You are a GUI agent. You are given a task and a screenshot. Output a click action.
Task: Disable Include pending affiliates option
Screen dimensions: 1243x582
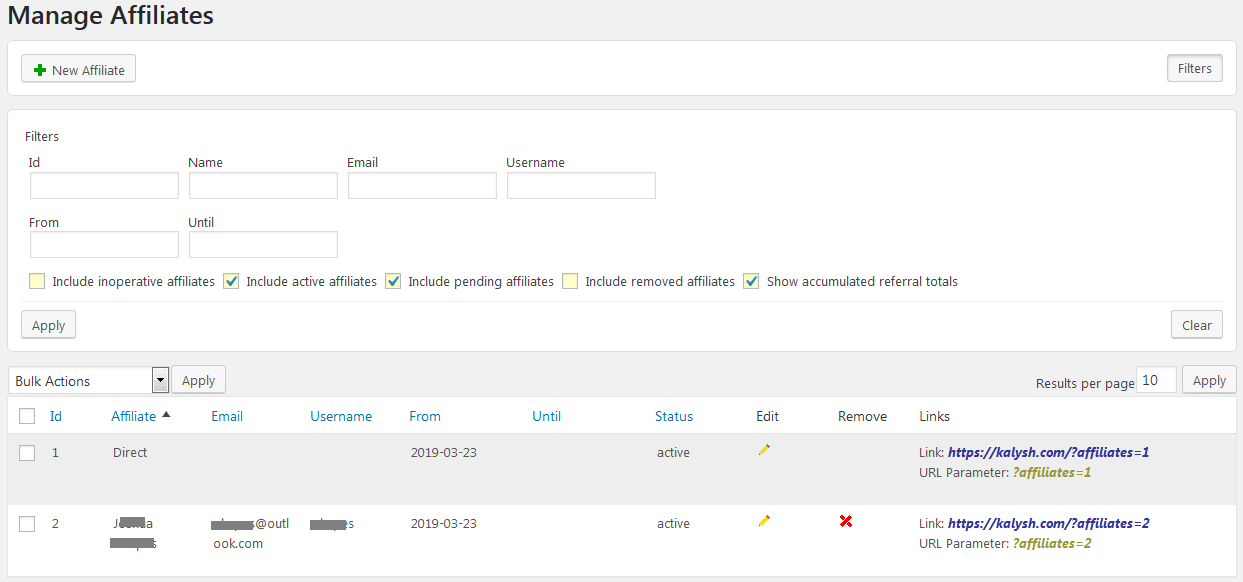[393, 282]
